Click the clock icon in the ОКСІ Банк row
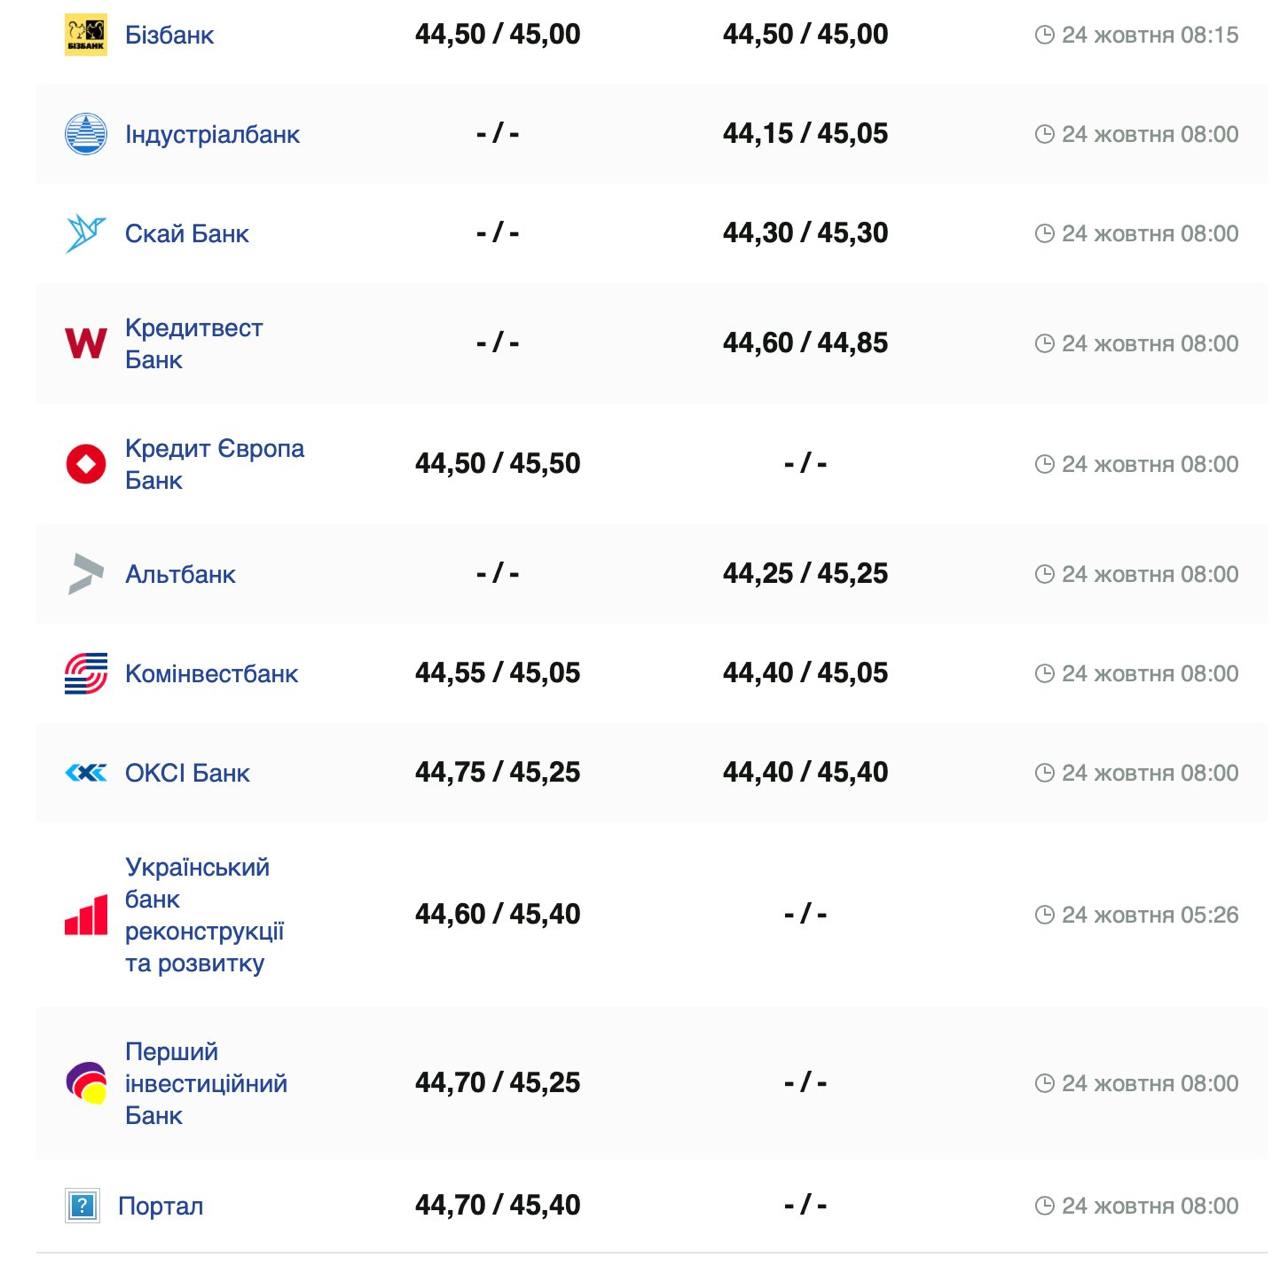 click(x=1044, y=773)
